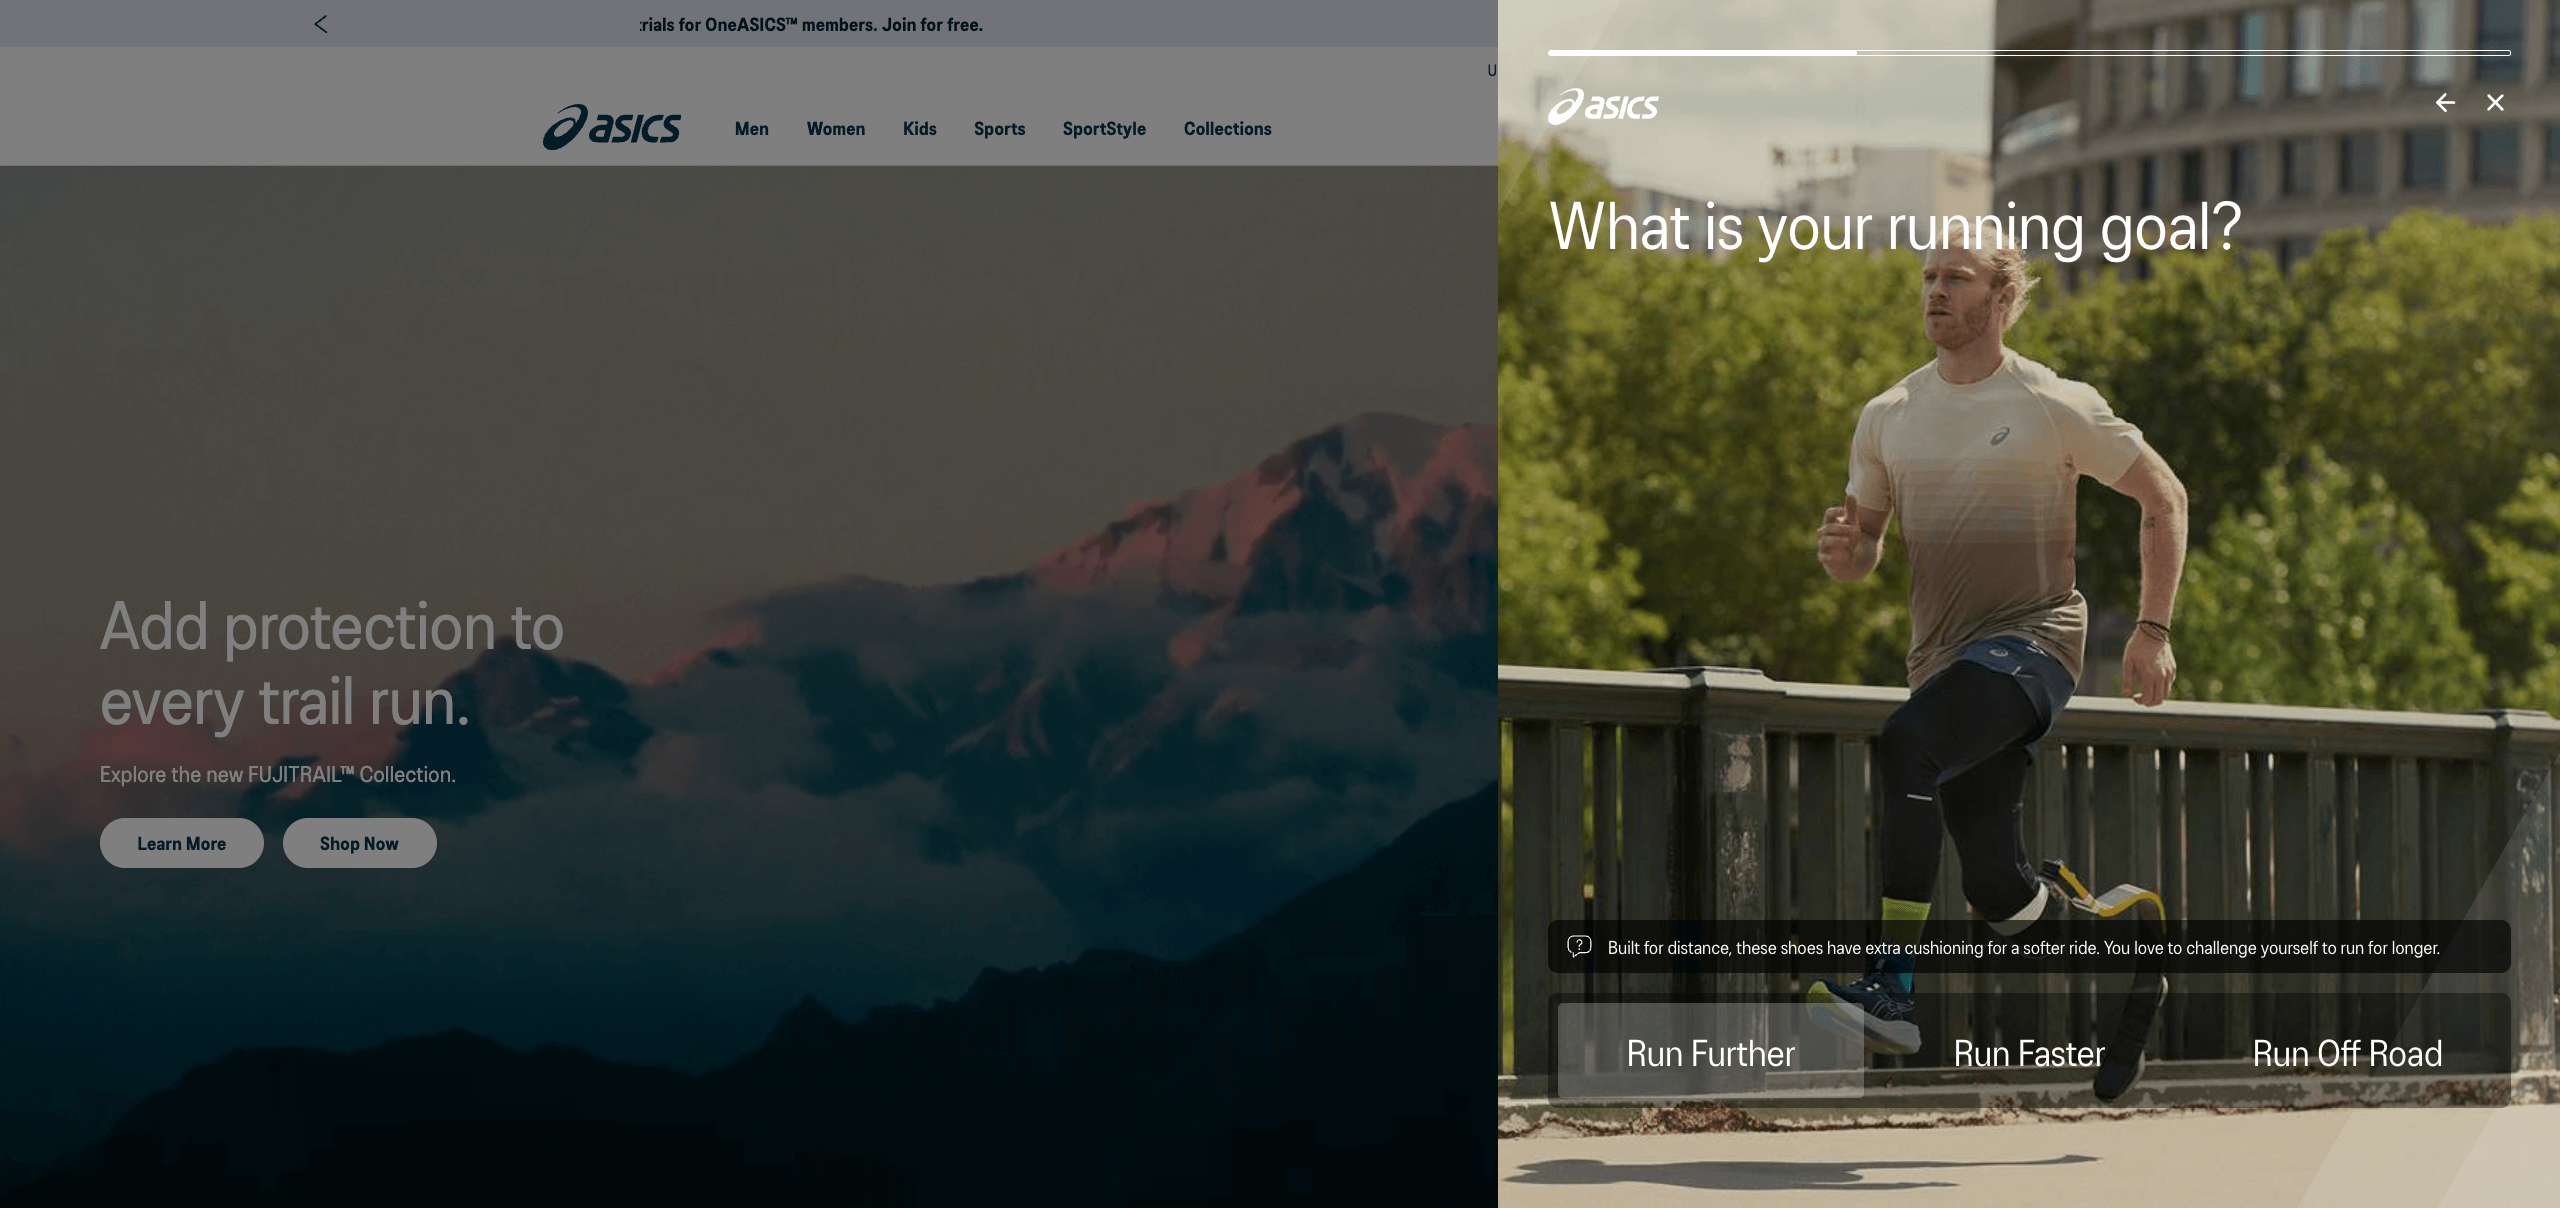The image size is (2560, 1208).
Task: Choose the Run Faster goal option
Action: click(2029, 1053)
